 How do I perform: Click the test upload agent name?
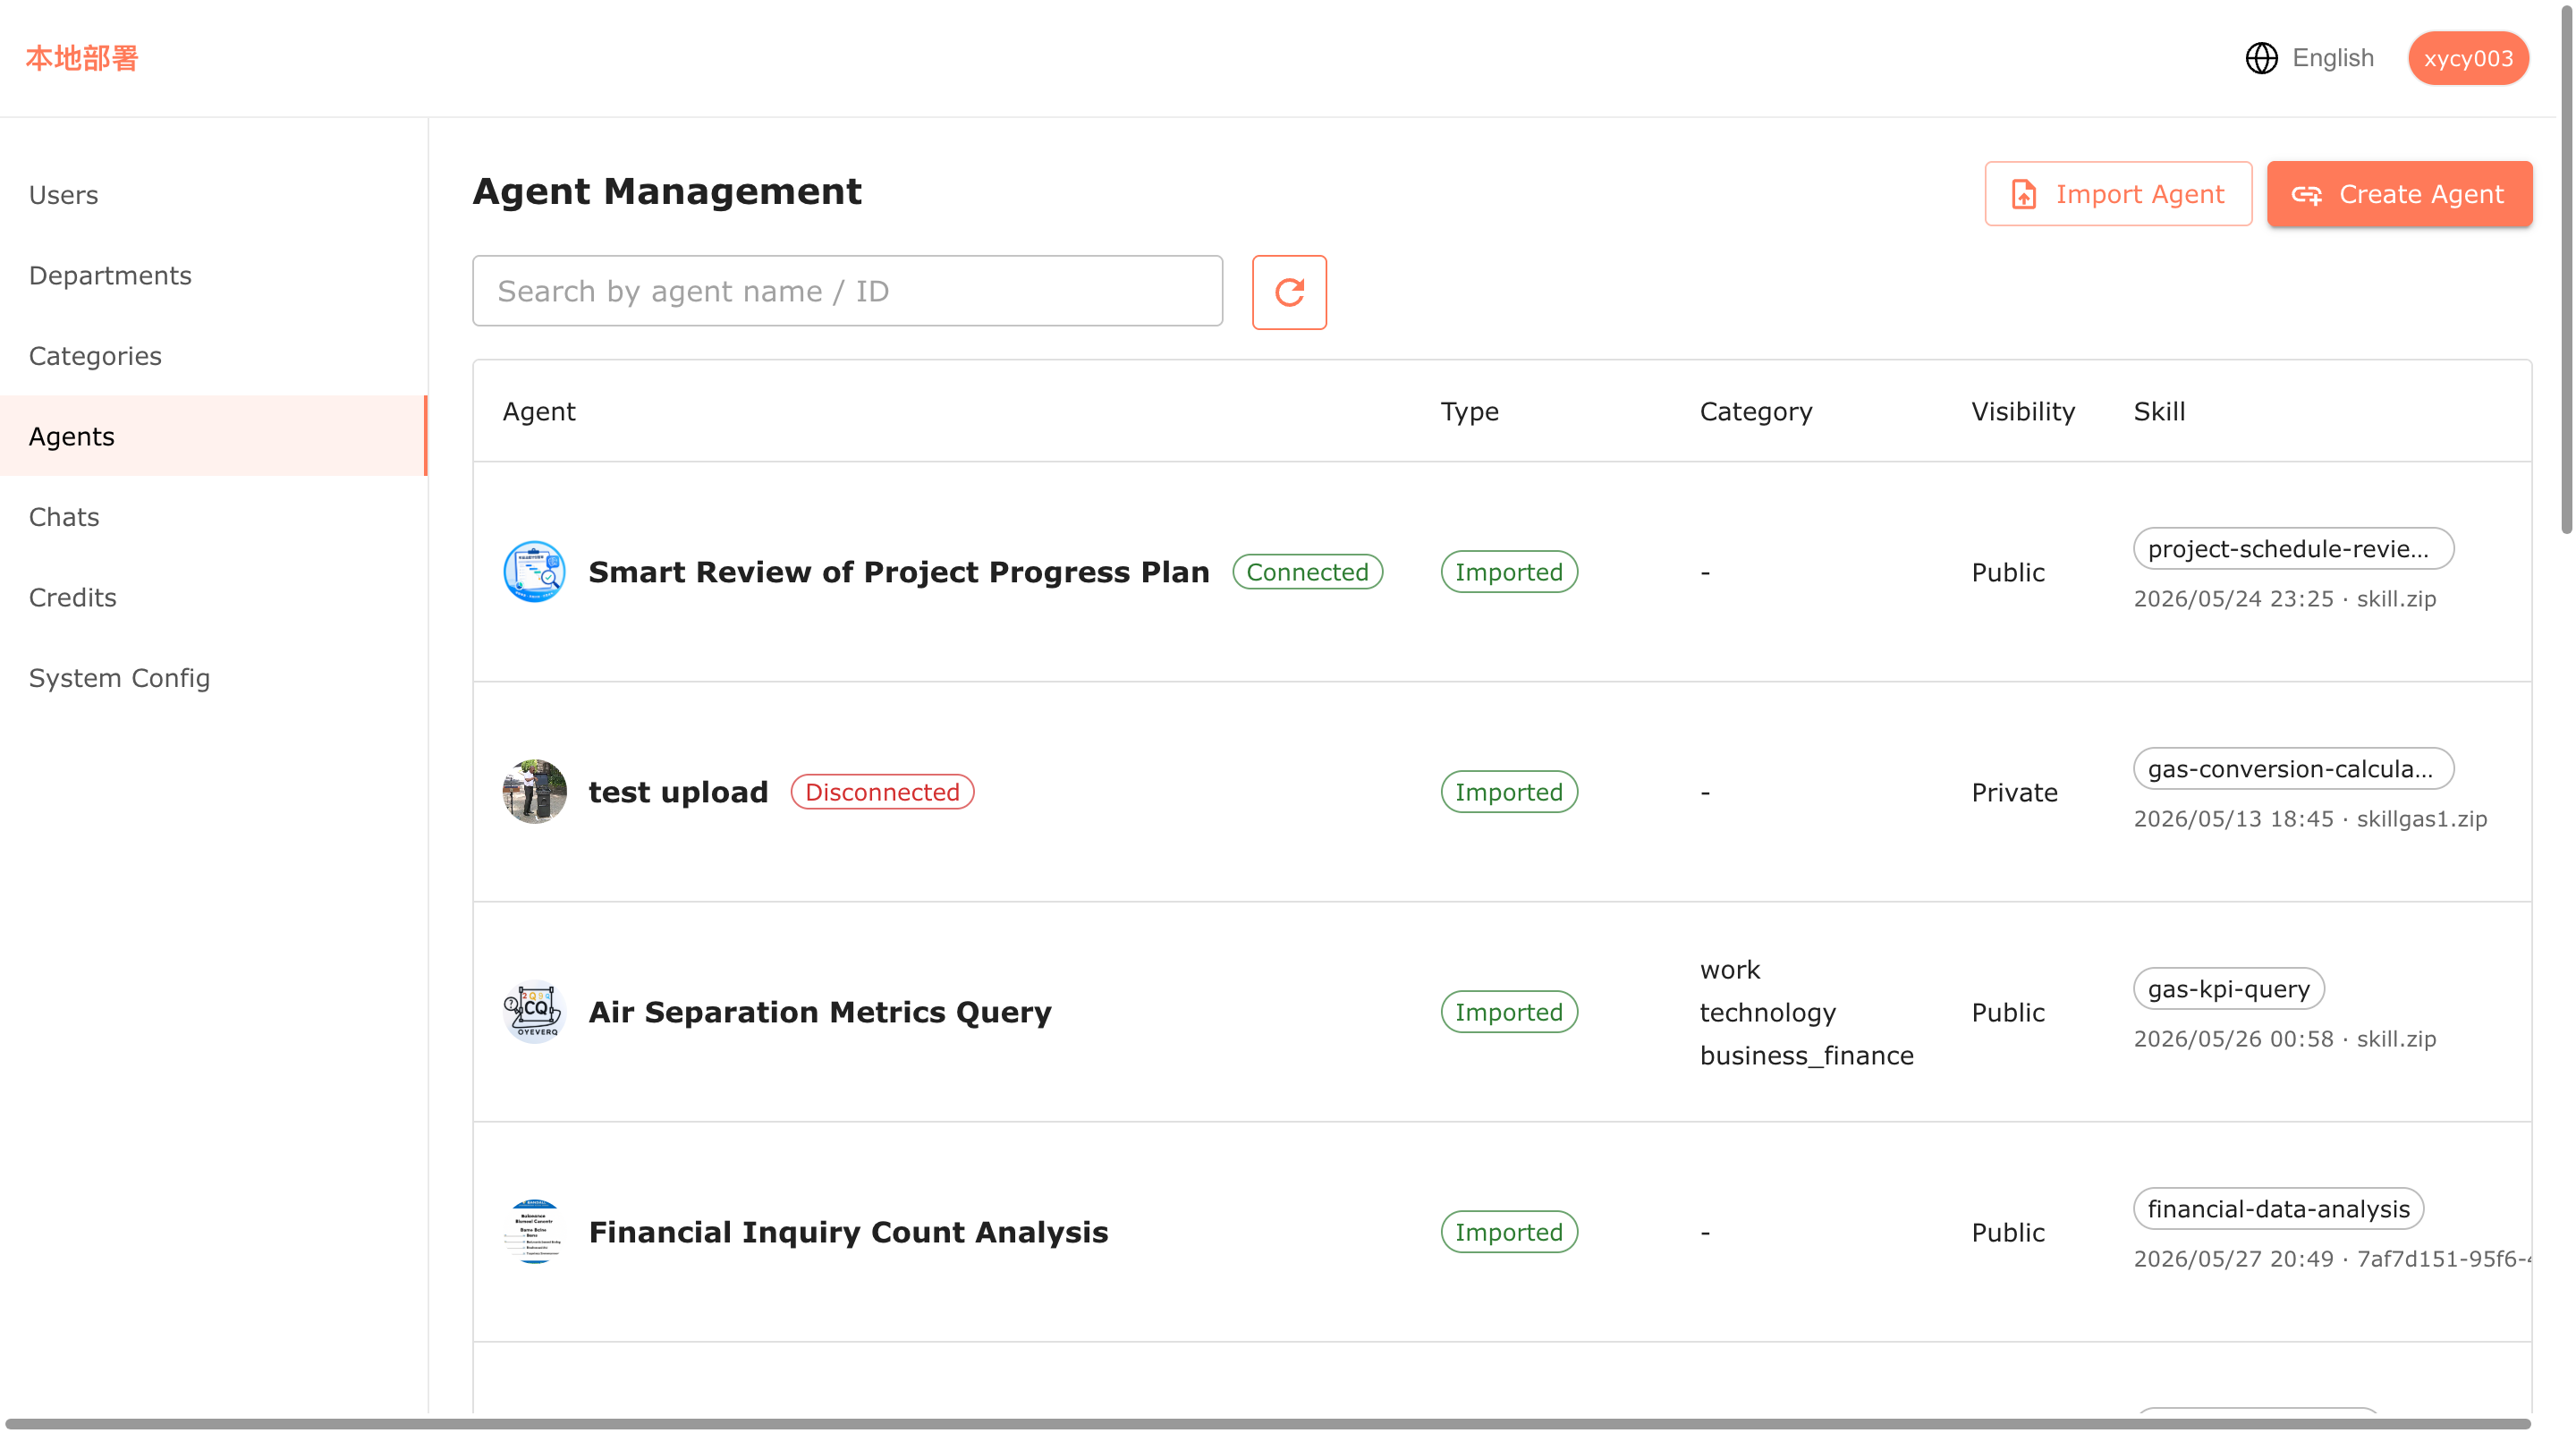(678, 792)
